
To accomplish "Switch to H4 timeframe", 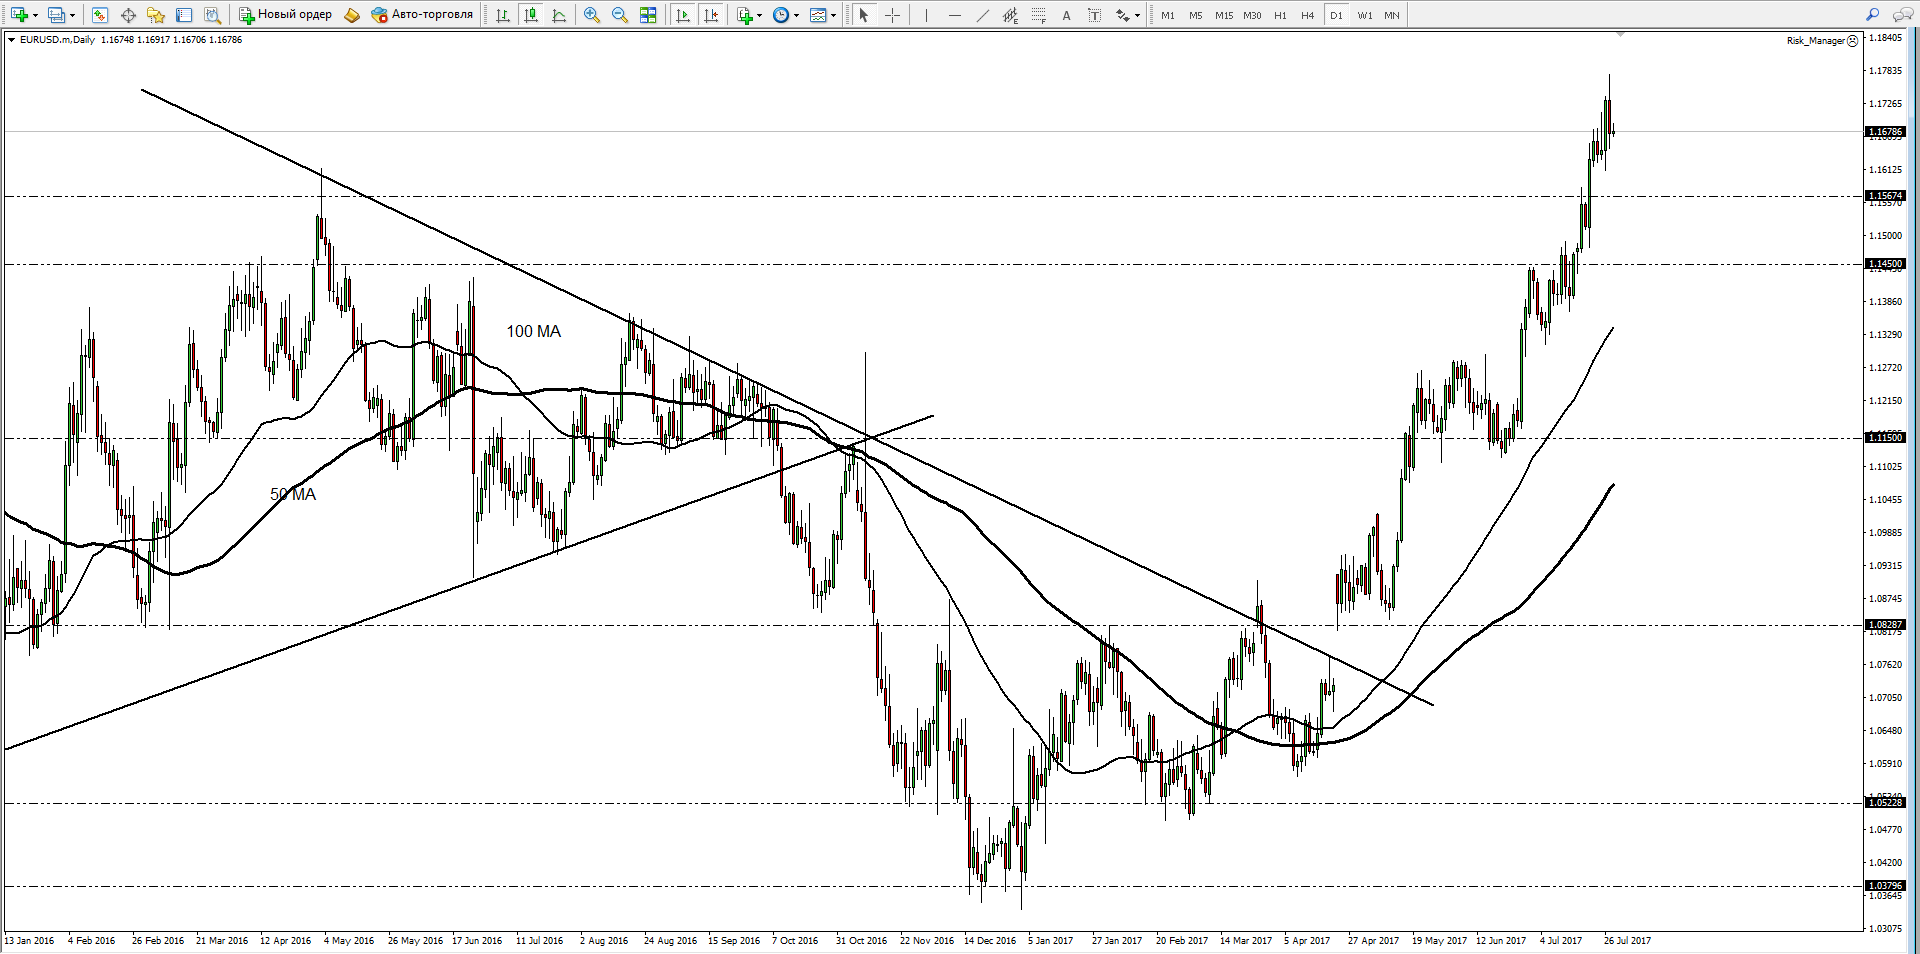I will click(1308, 15).
